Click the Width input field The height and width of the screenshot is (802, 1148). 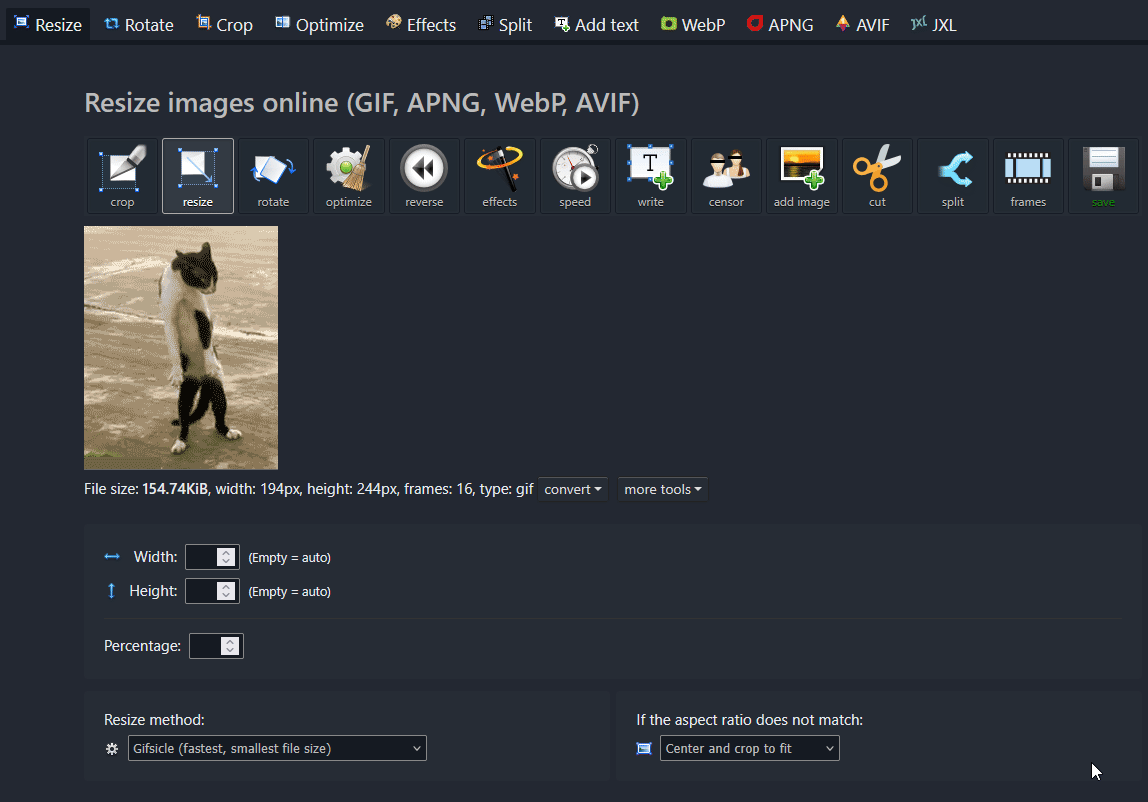pyautogui.click(x=201, y=557)
